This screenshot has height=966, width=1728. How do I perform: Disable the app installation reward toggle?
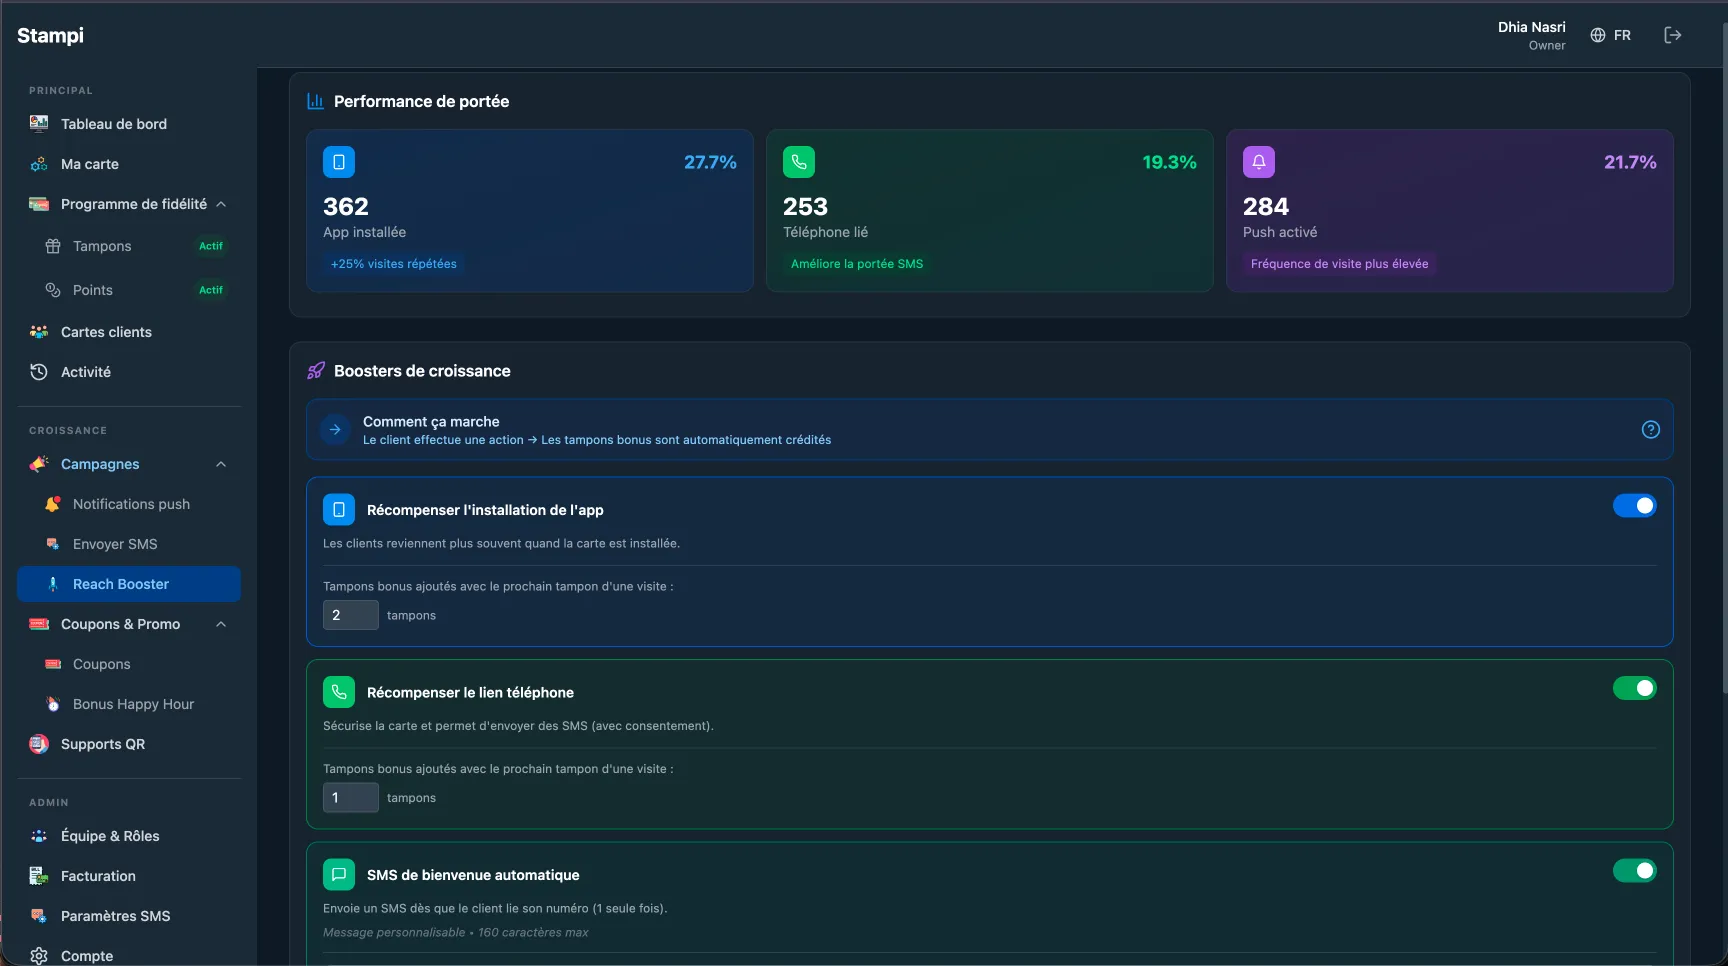[x=1634, y=506]
